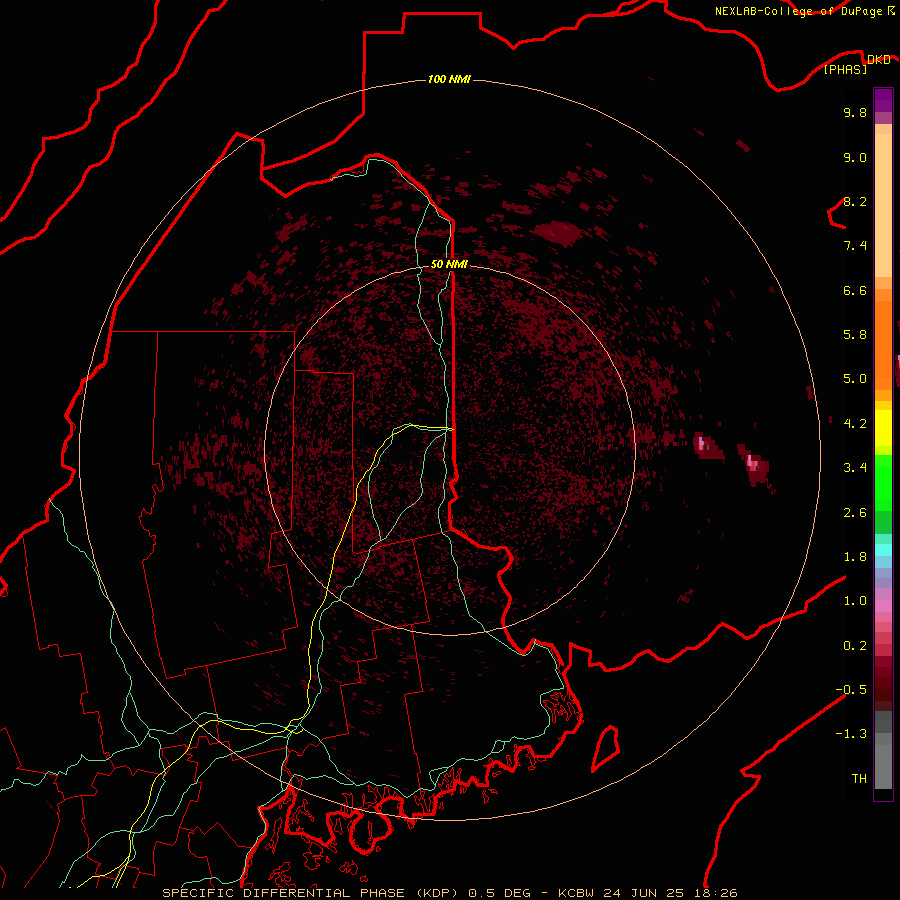
Task: Click the 9.8 value on the color scale
Action: coord(855,112)
